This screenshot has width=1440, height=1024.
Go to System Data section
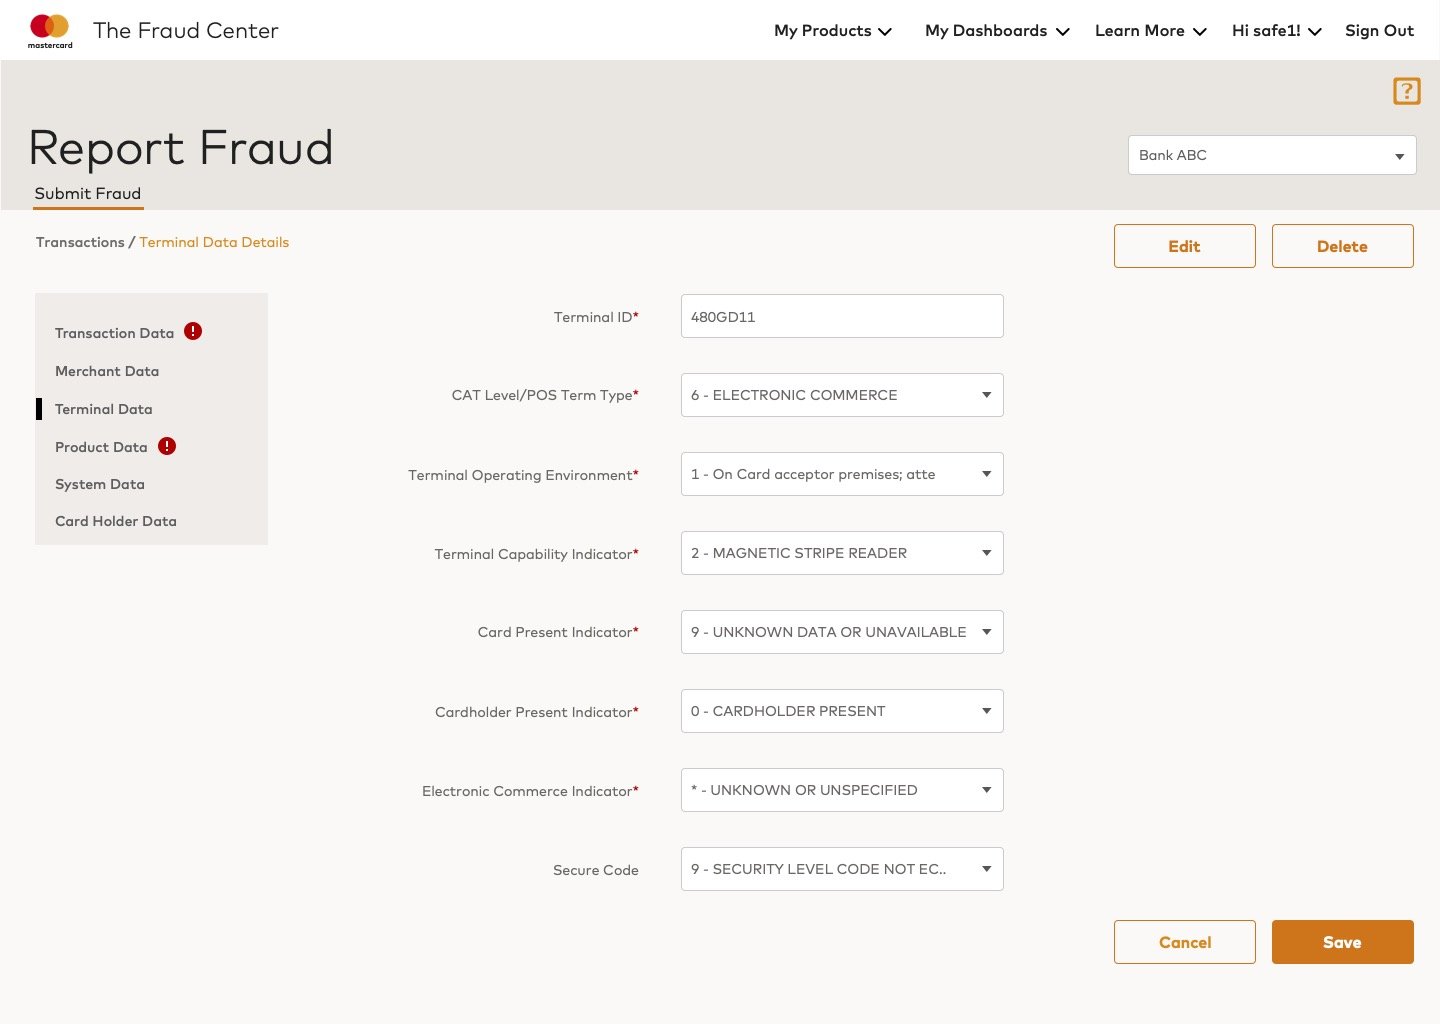coord(100,484)
